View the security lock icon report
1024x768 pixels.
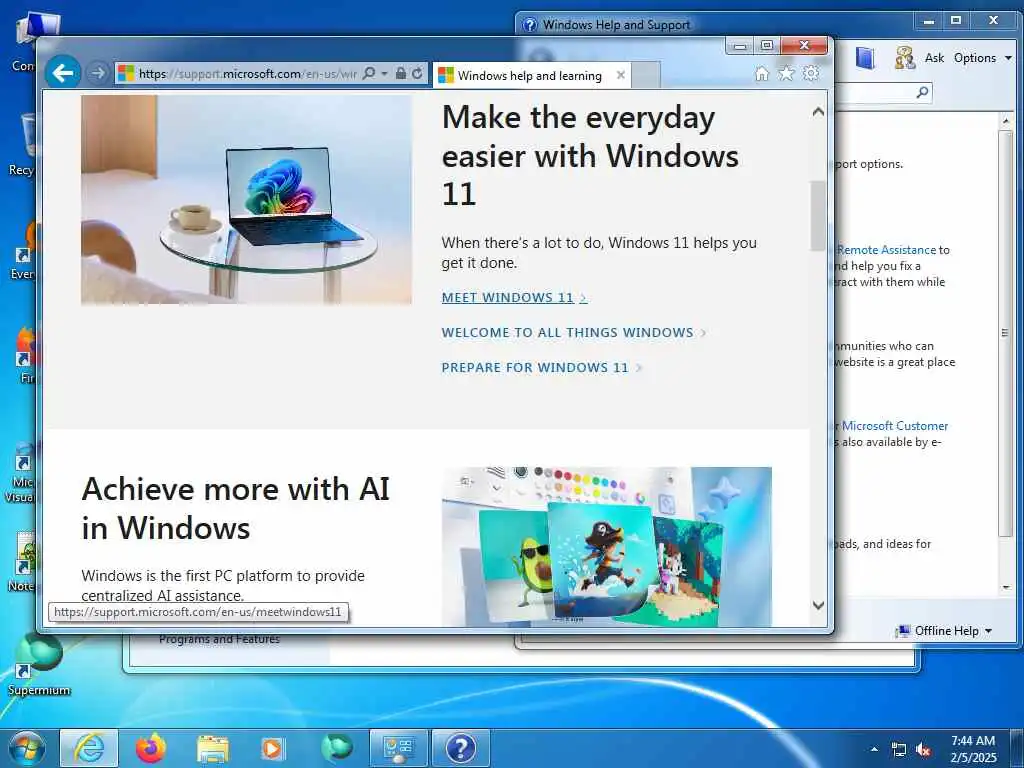point(401,73)
